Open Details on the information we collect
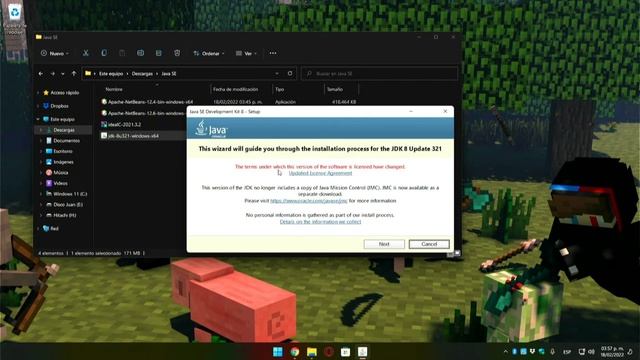Viewport: 640px width, 360px height. click(x=320, y=222)
